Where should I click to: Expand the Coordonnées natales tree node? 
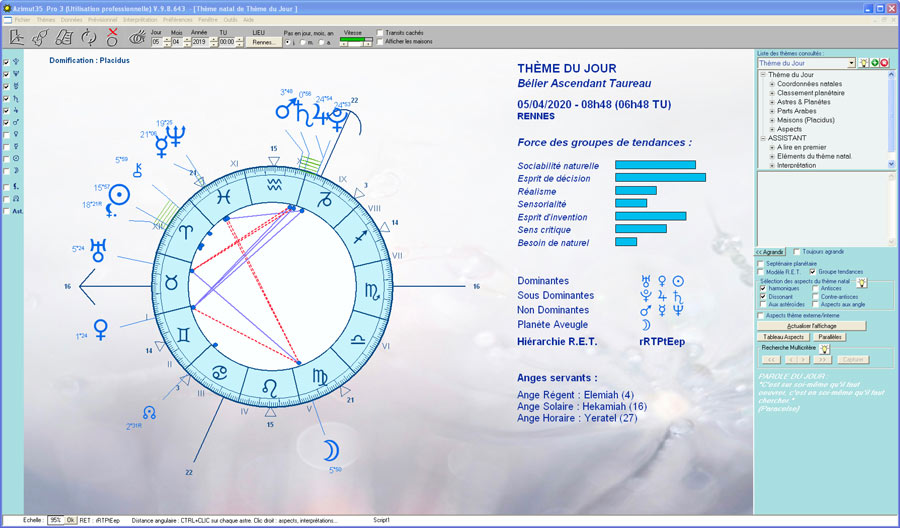(x=772, y=84)
